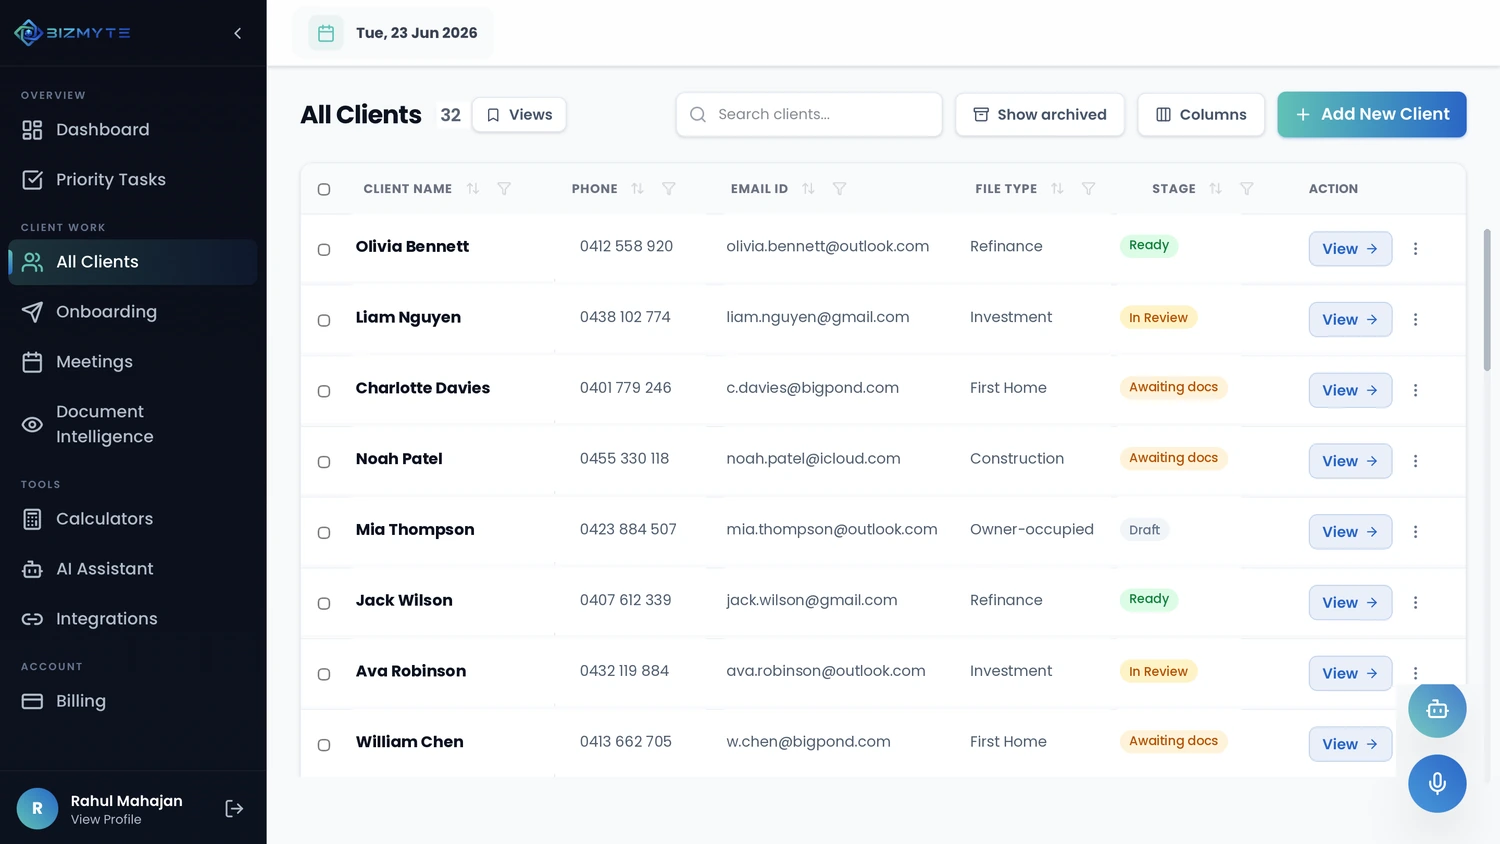Screen dimensions: 1500x844
Task: Open the Stage column filter
Action: (x=1247, y=189)
